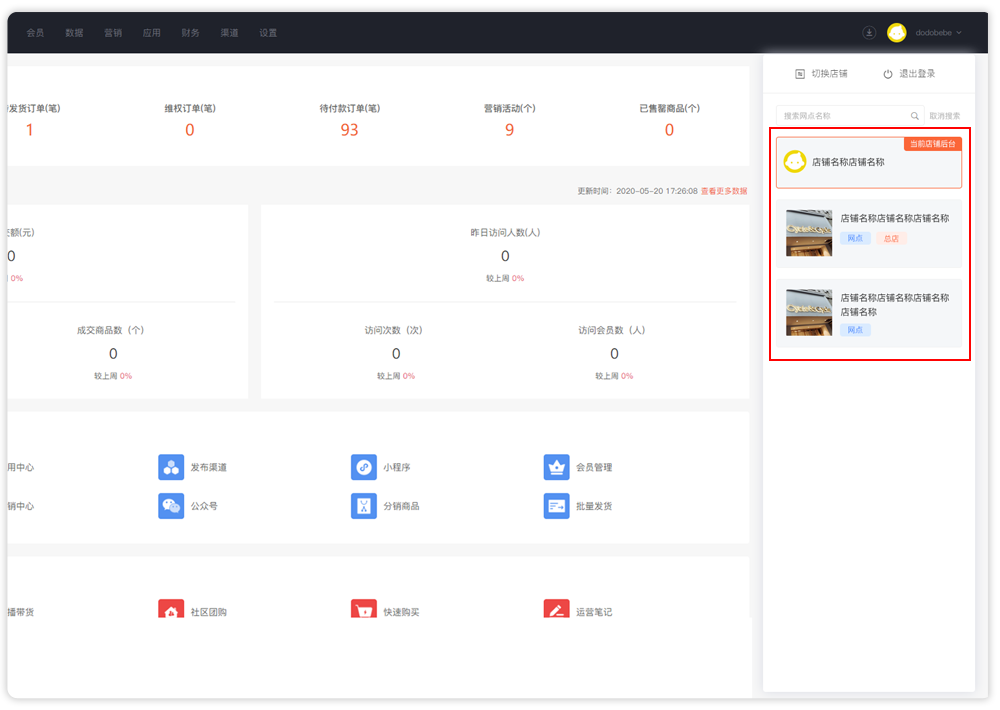Image resolution: width=1000 pixels, height=710 pixels.
Task: Click the 快速购买 shopping cart icon
Action: [x=364, y=611]
